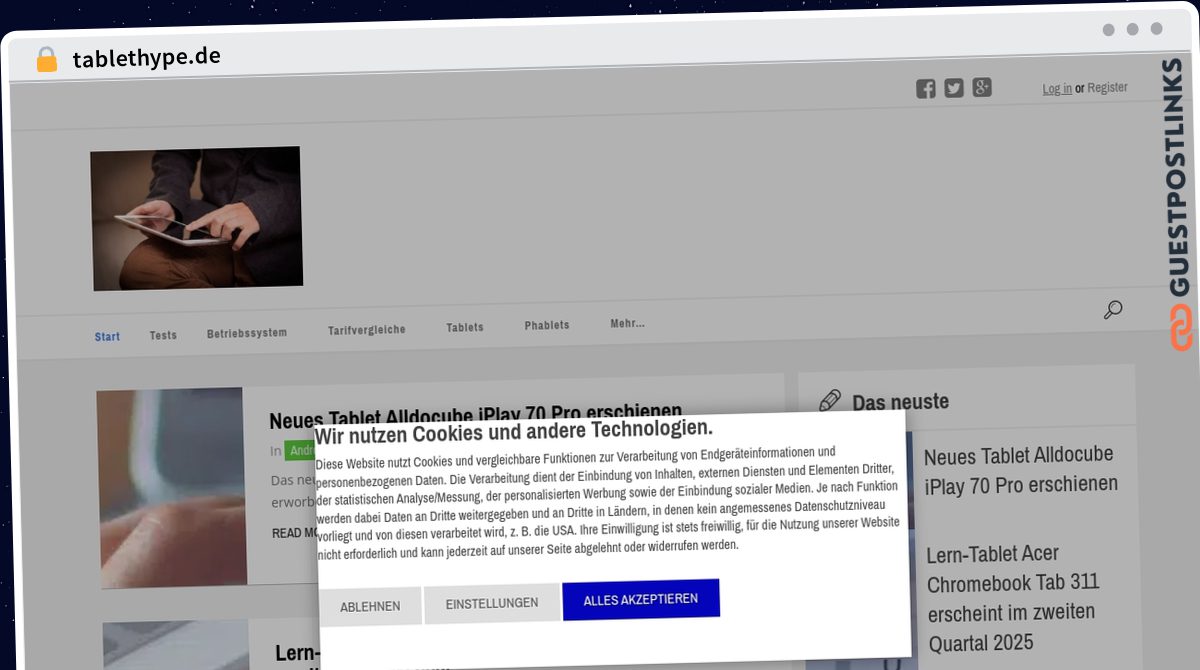Click the Guestpostlinks chain logo
Image resolution: width=1200 pixels, height=670 pixels.
tap(1181, 328)
